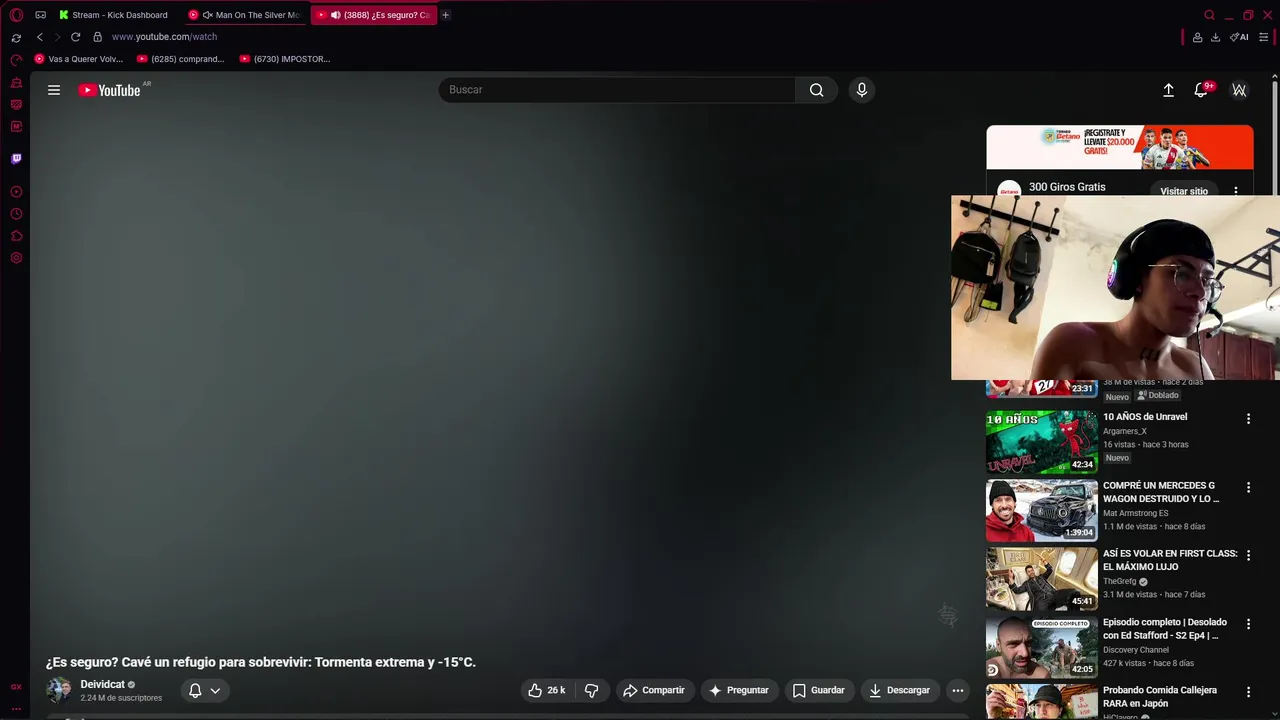This screenshot has height=720, width=1280.
Task: Open options menu for 10 AÑOS de Unravel
Action: (x=1248, y=419)
